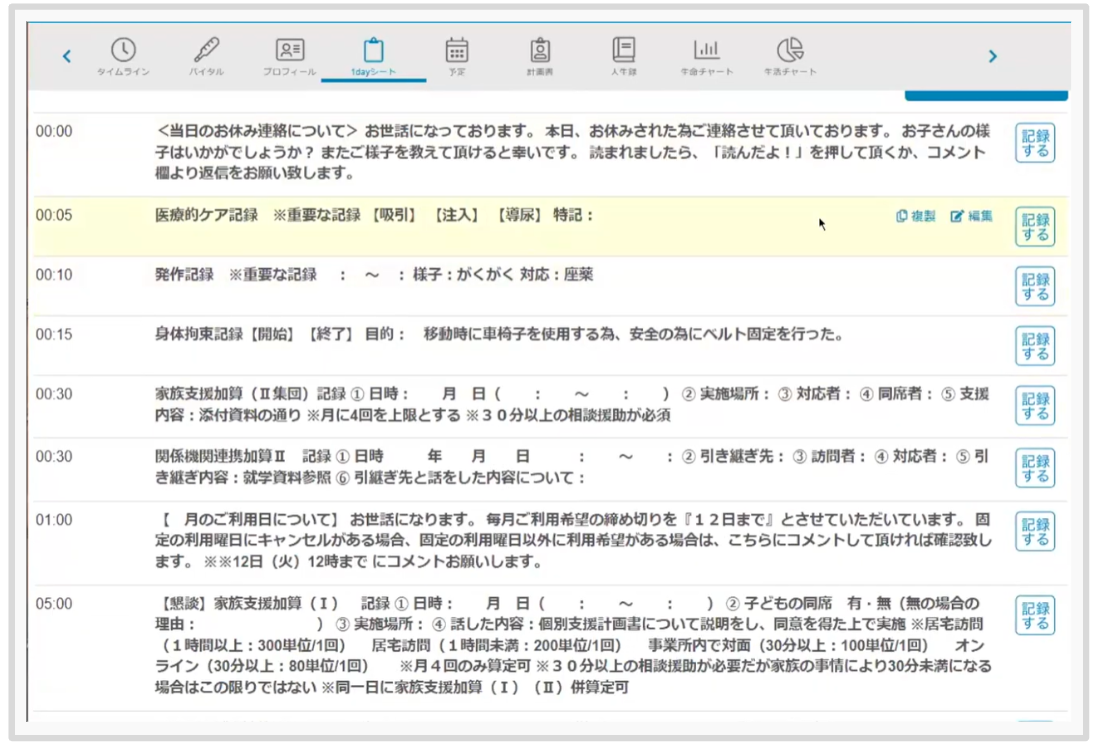Open the タイムライン clock icon
The height and width of the screenshot is (756, 1102).
123,51
